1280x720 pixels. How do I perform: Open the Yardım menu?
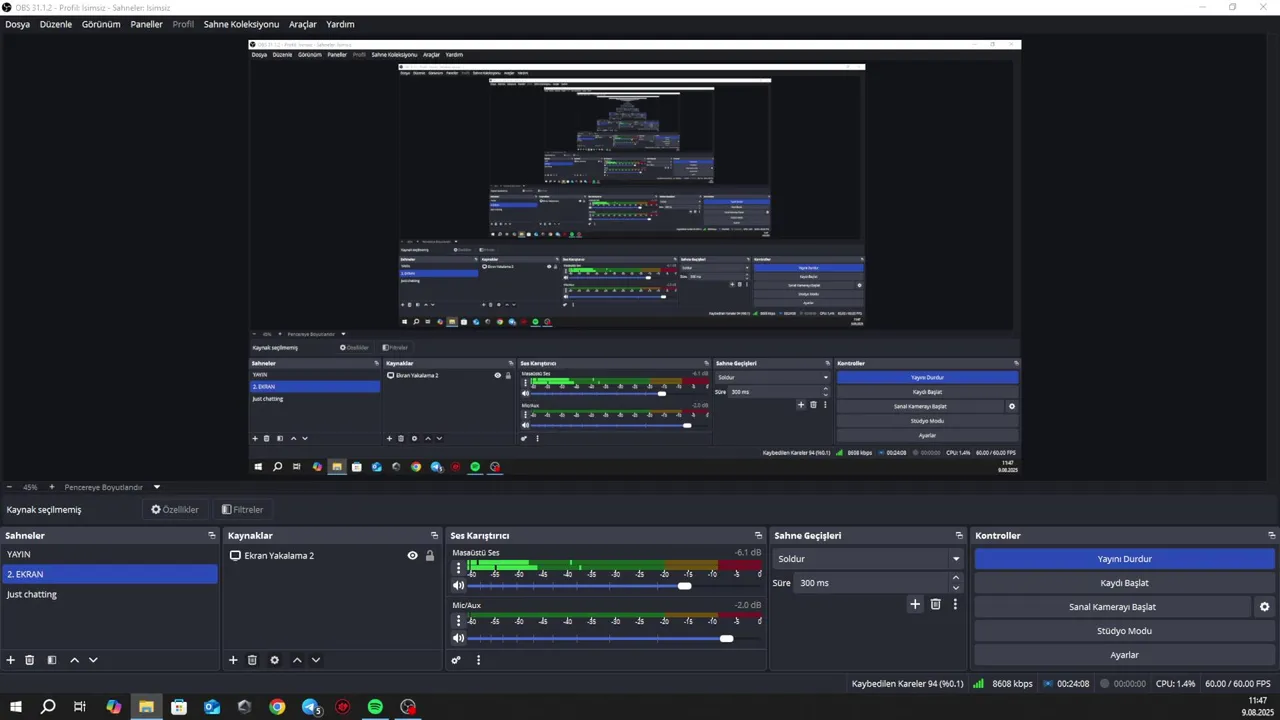click(340, 24)
